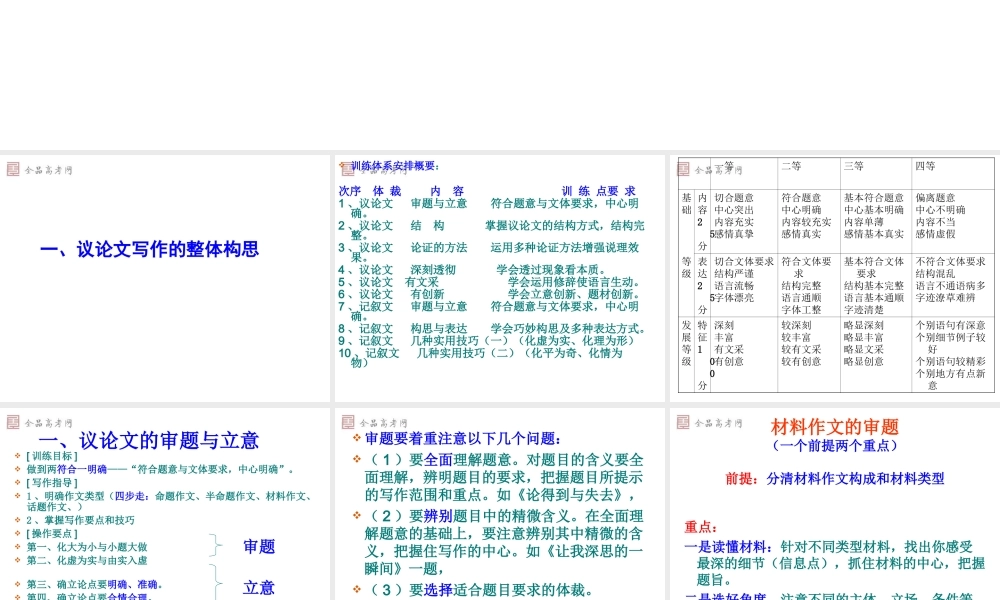Click the subtitle (一个前提两个重点)
1000x600 pixels.
pyautogui.click(x=834, y=446)
